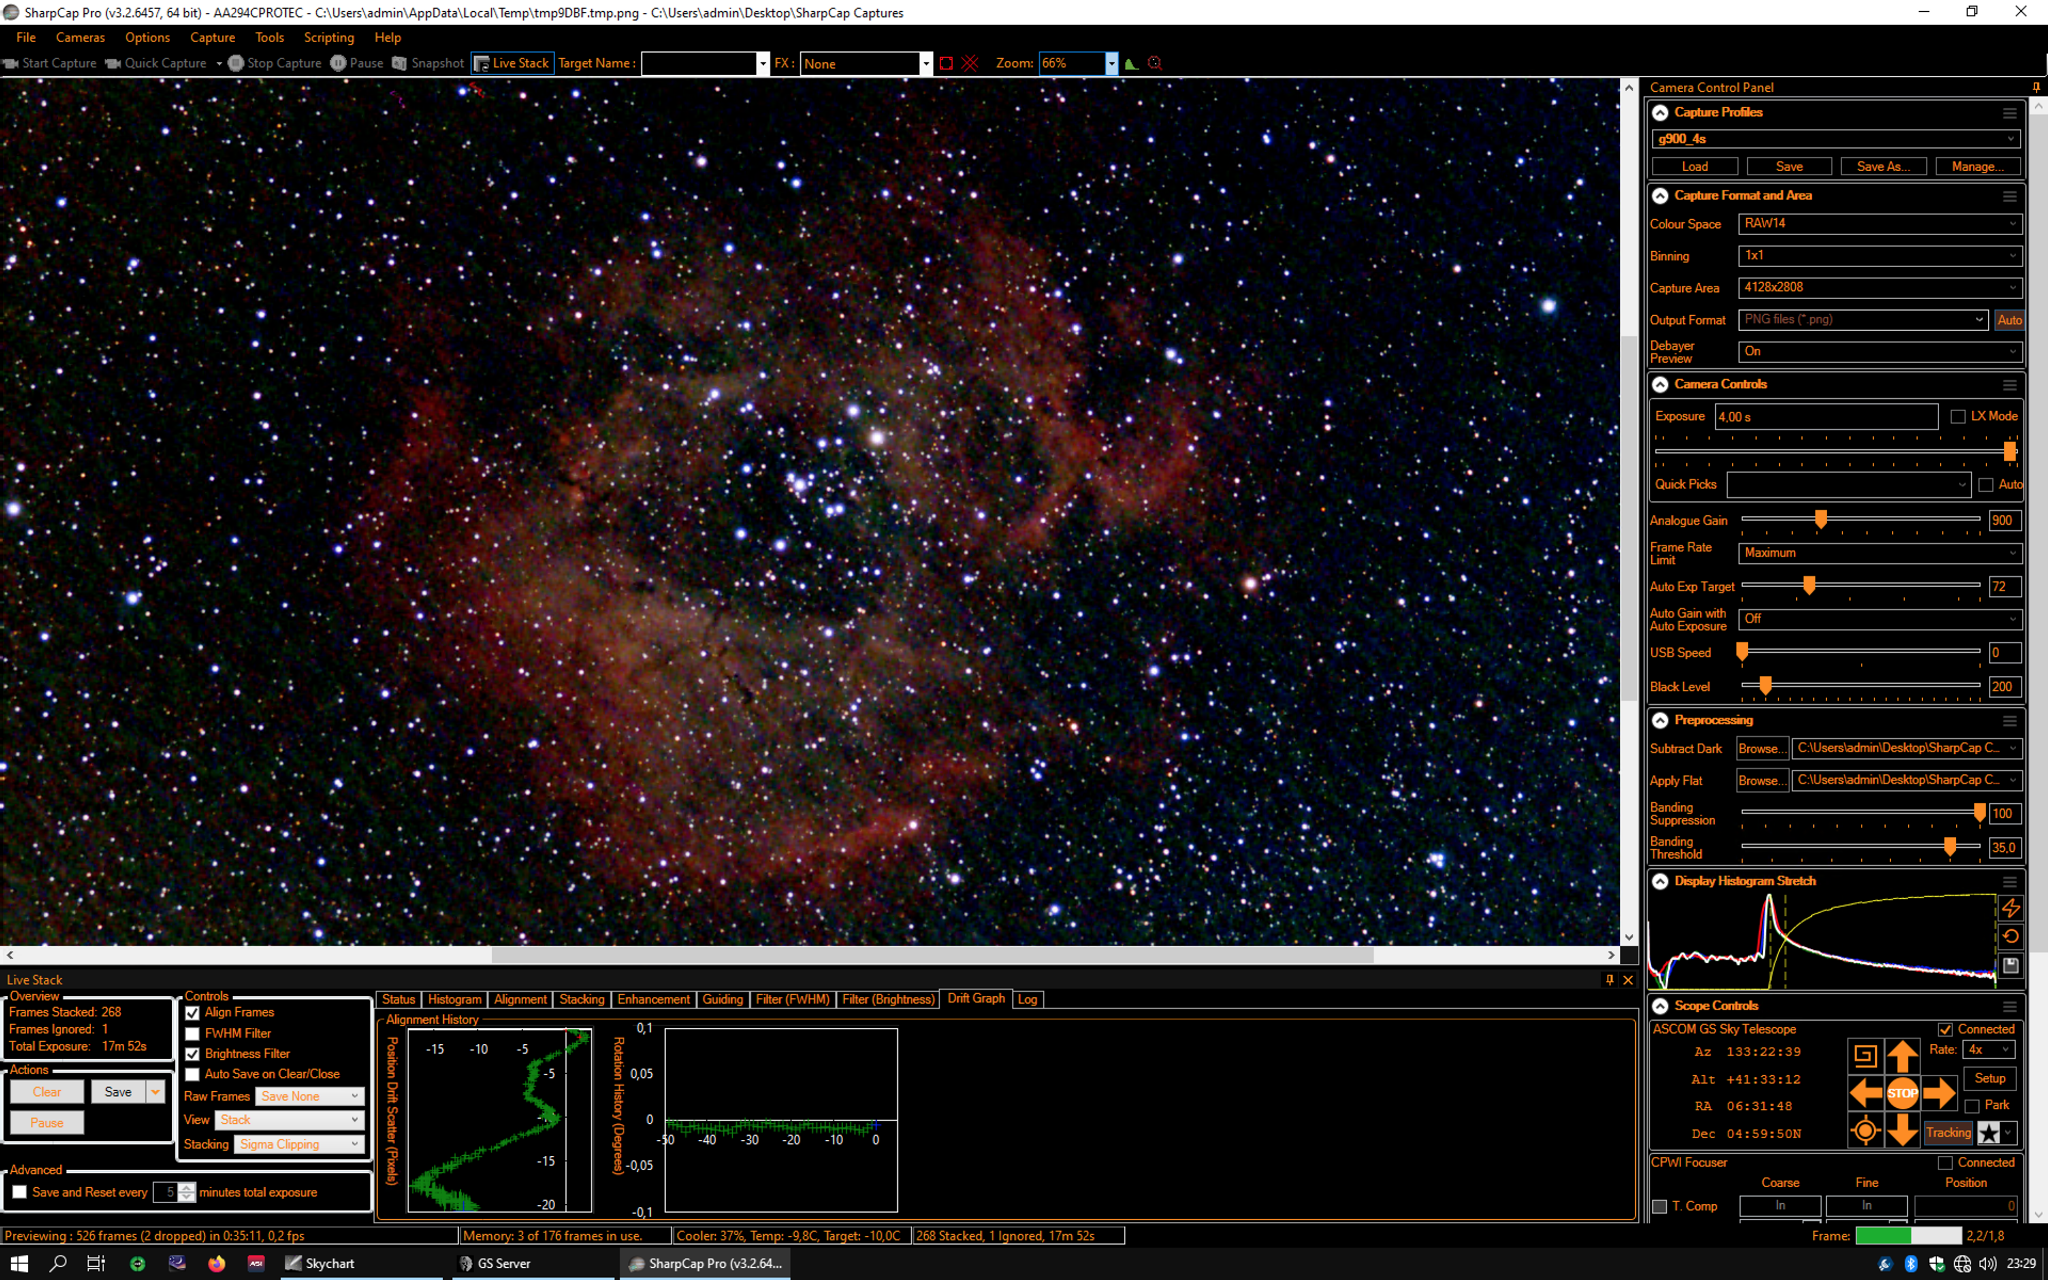Open the Display Histogram Stretch section menu icon
This screenshot has height=1280, width=2048.
[x=2010, y=882]
